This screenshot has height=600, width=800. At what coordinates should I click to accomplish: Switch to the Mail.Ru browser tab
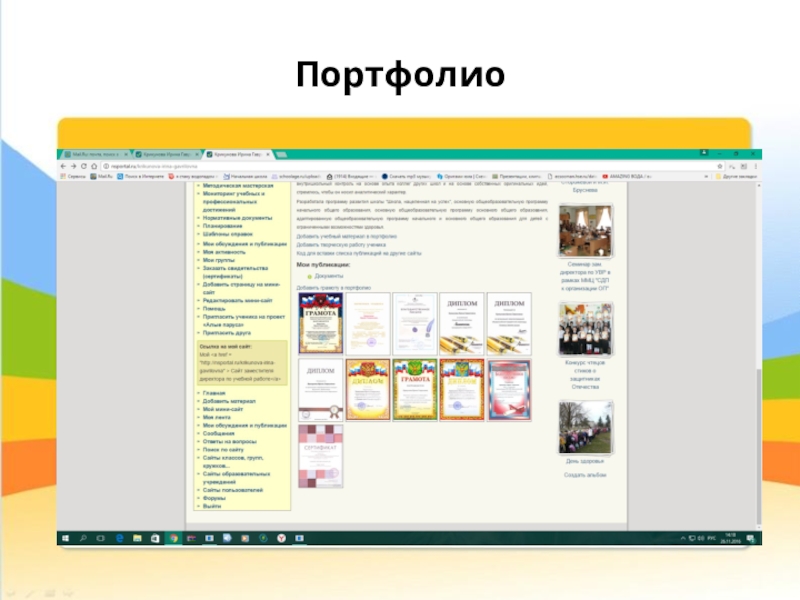coord(92,155)
